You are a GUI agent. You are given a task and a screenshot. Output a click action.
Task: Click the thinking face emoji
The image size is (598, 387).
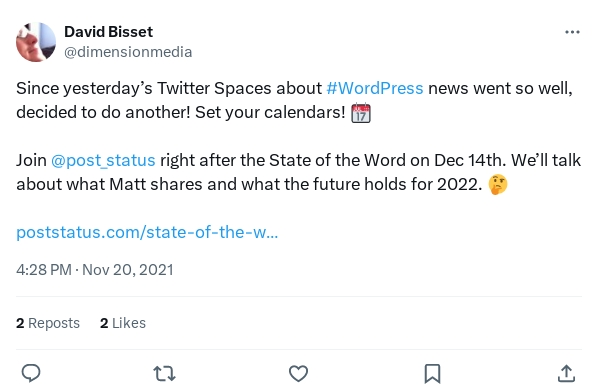(498, 185)
